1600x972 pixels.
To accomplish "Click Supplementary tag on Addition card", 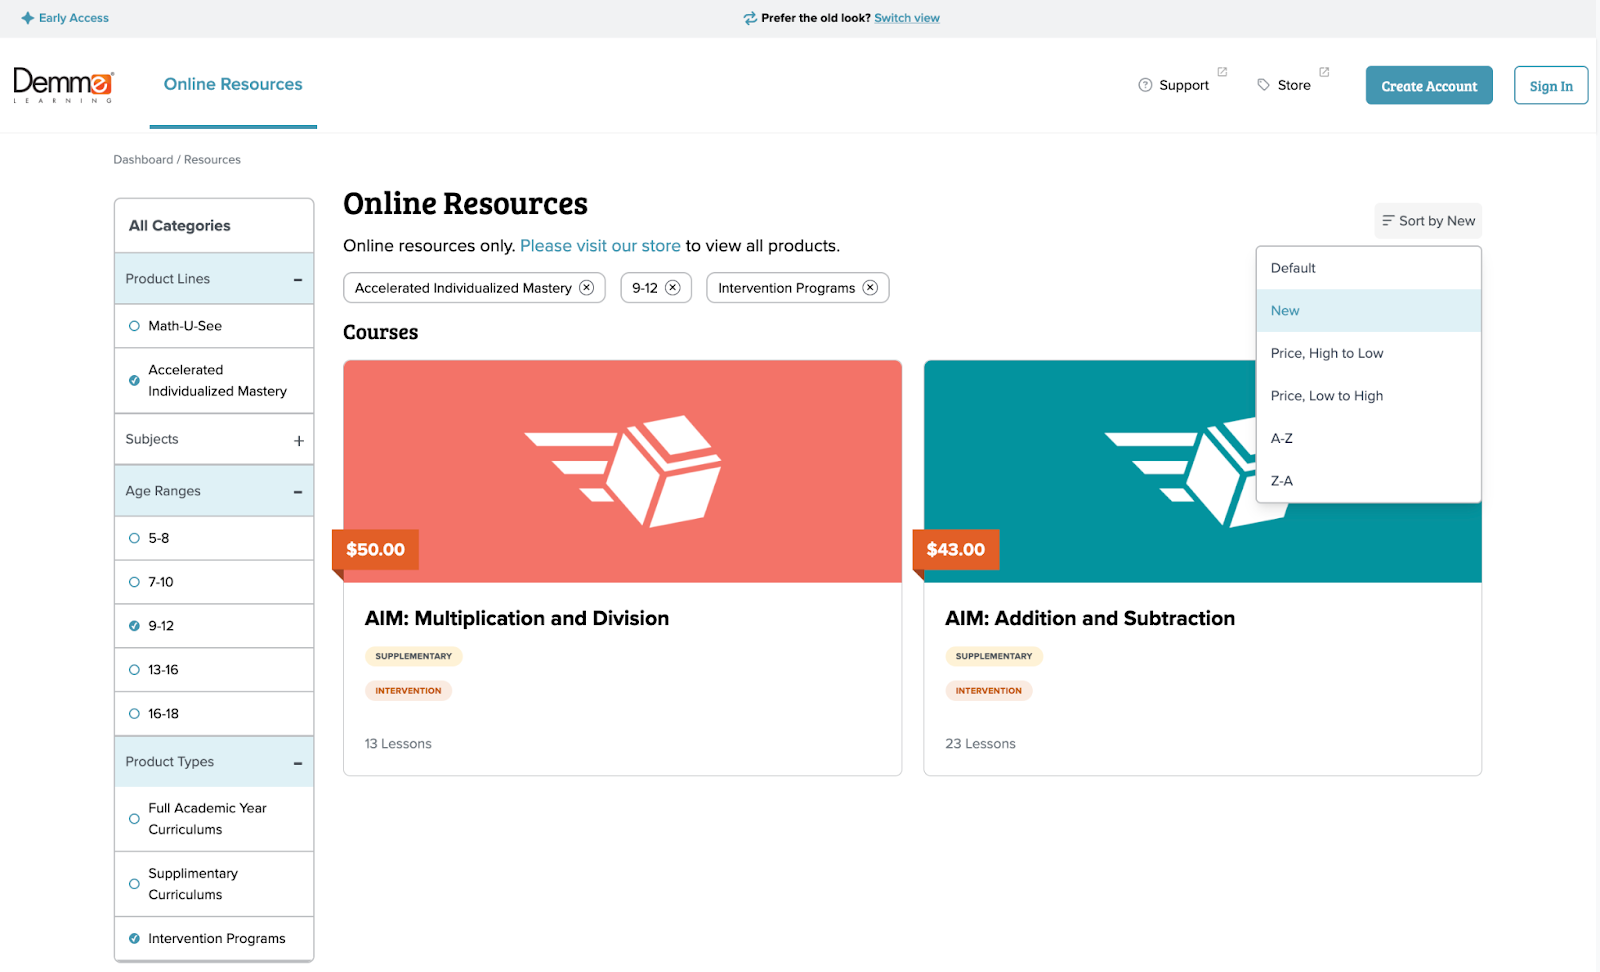I will click(x=994, y=657).
